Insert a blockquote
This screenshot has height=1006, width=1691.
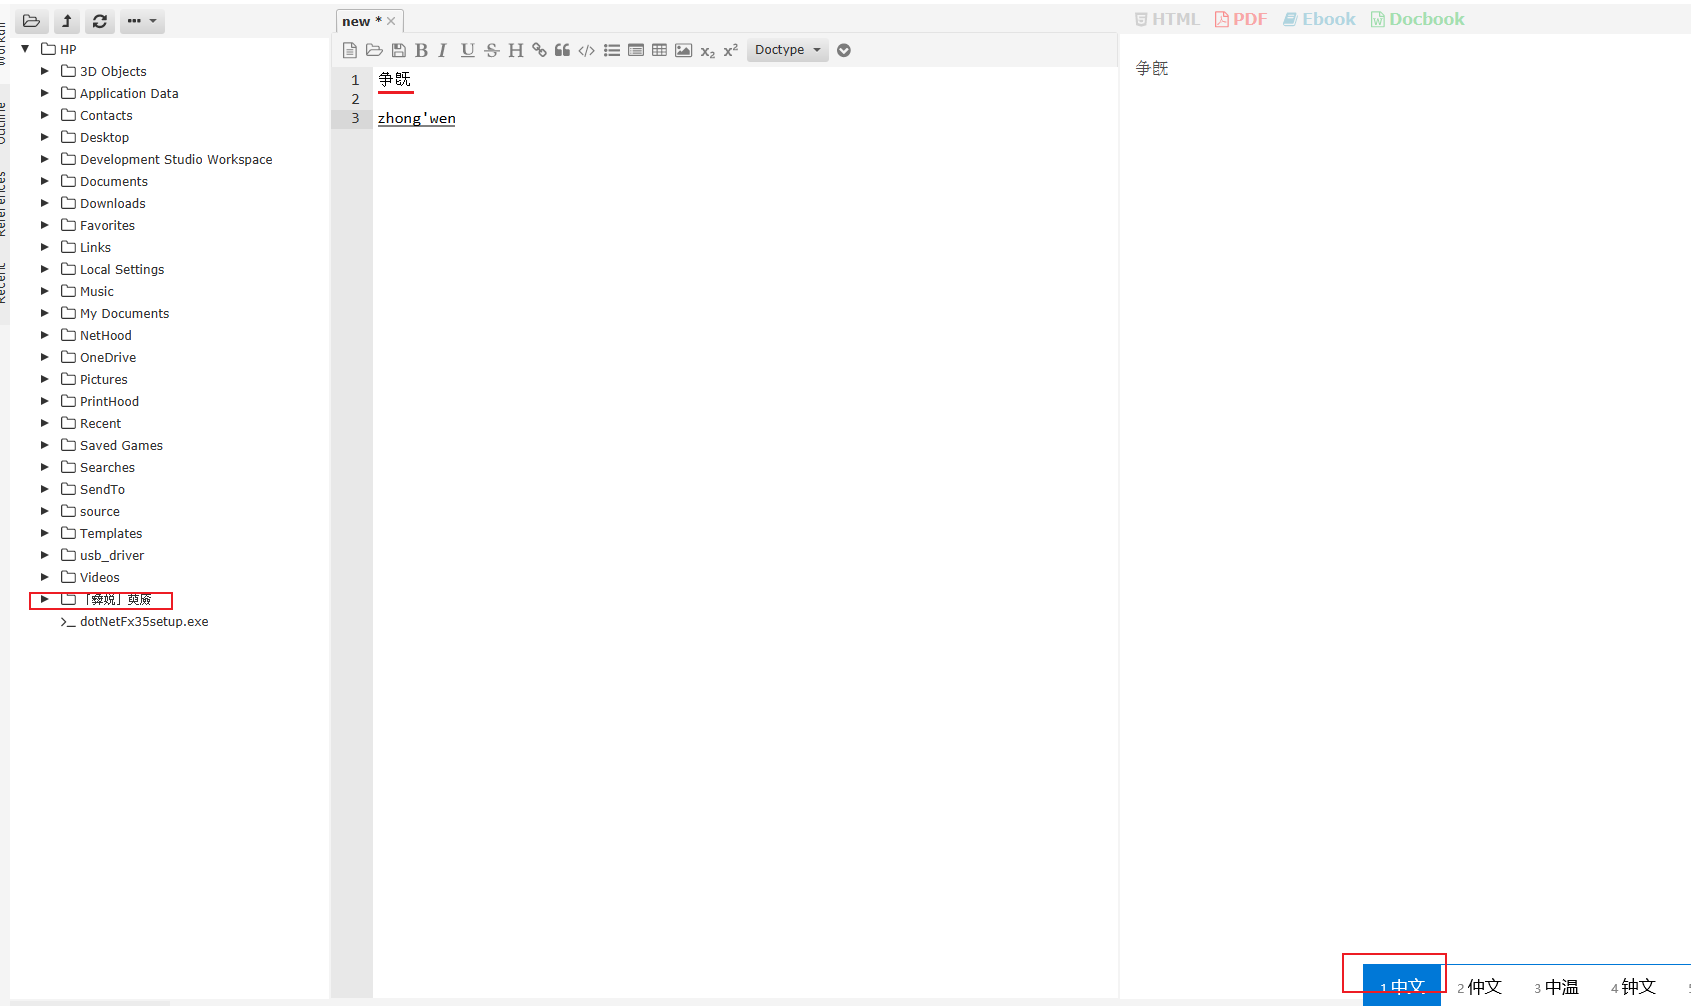pos(562,50)
